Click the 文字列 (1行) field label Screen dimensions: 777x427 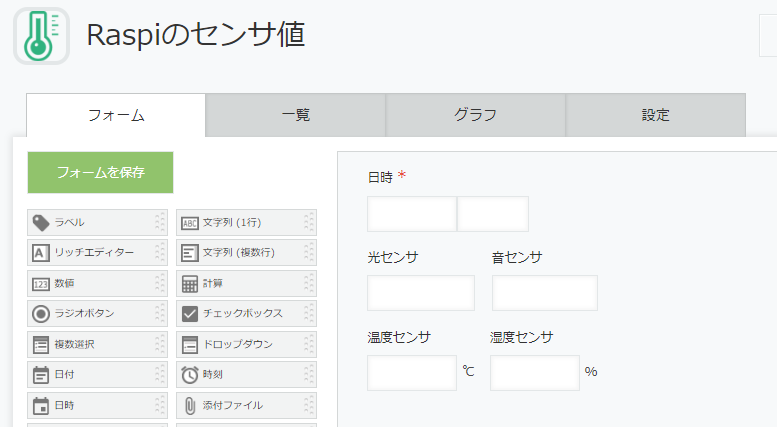[232, 222]
